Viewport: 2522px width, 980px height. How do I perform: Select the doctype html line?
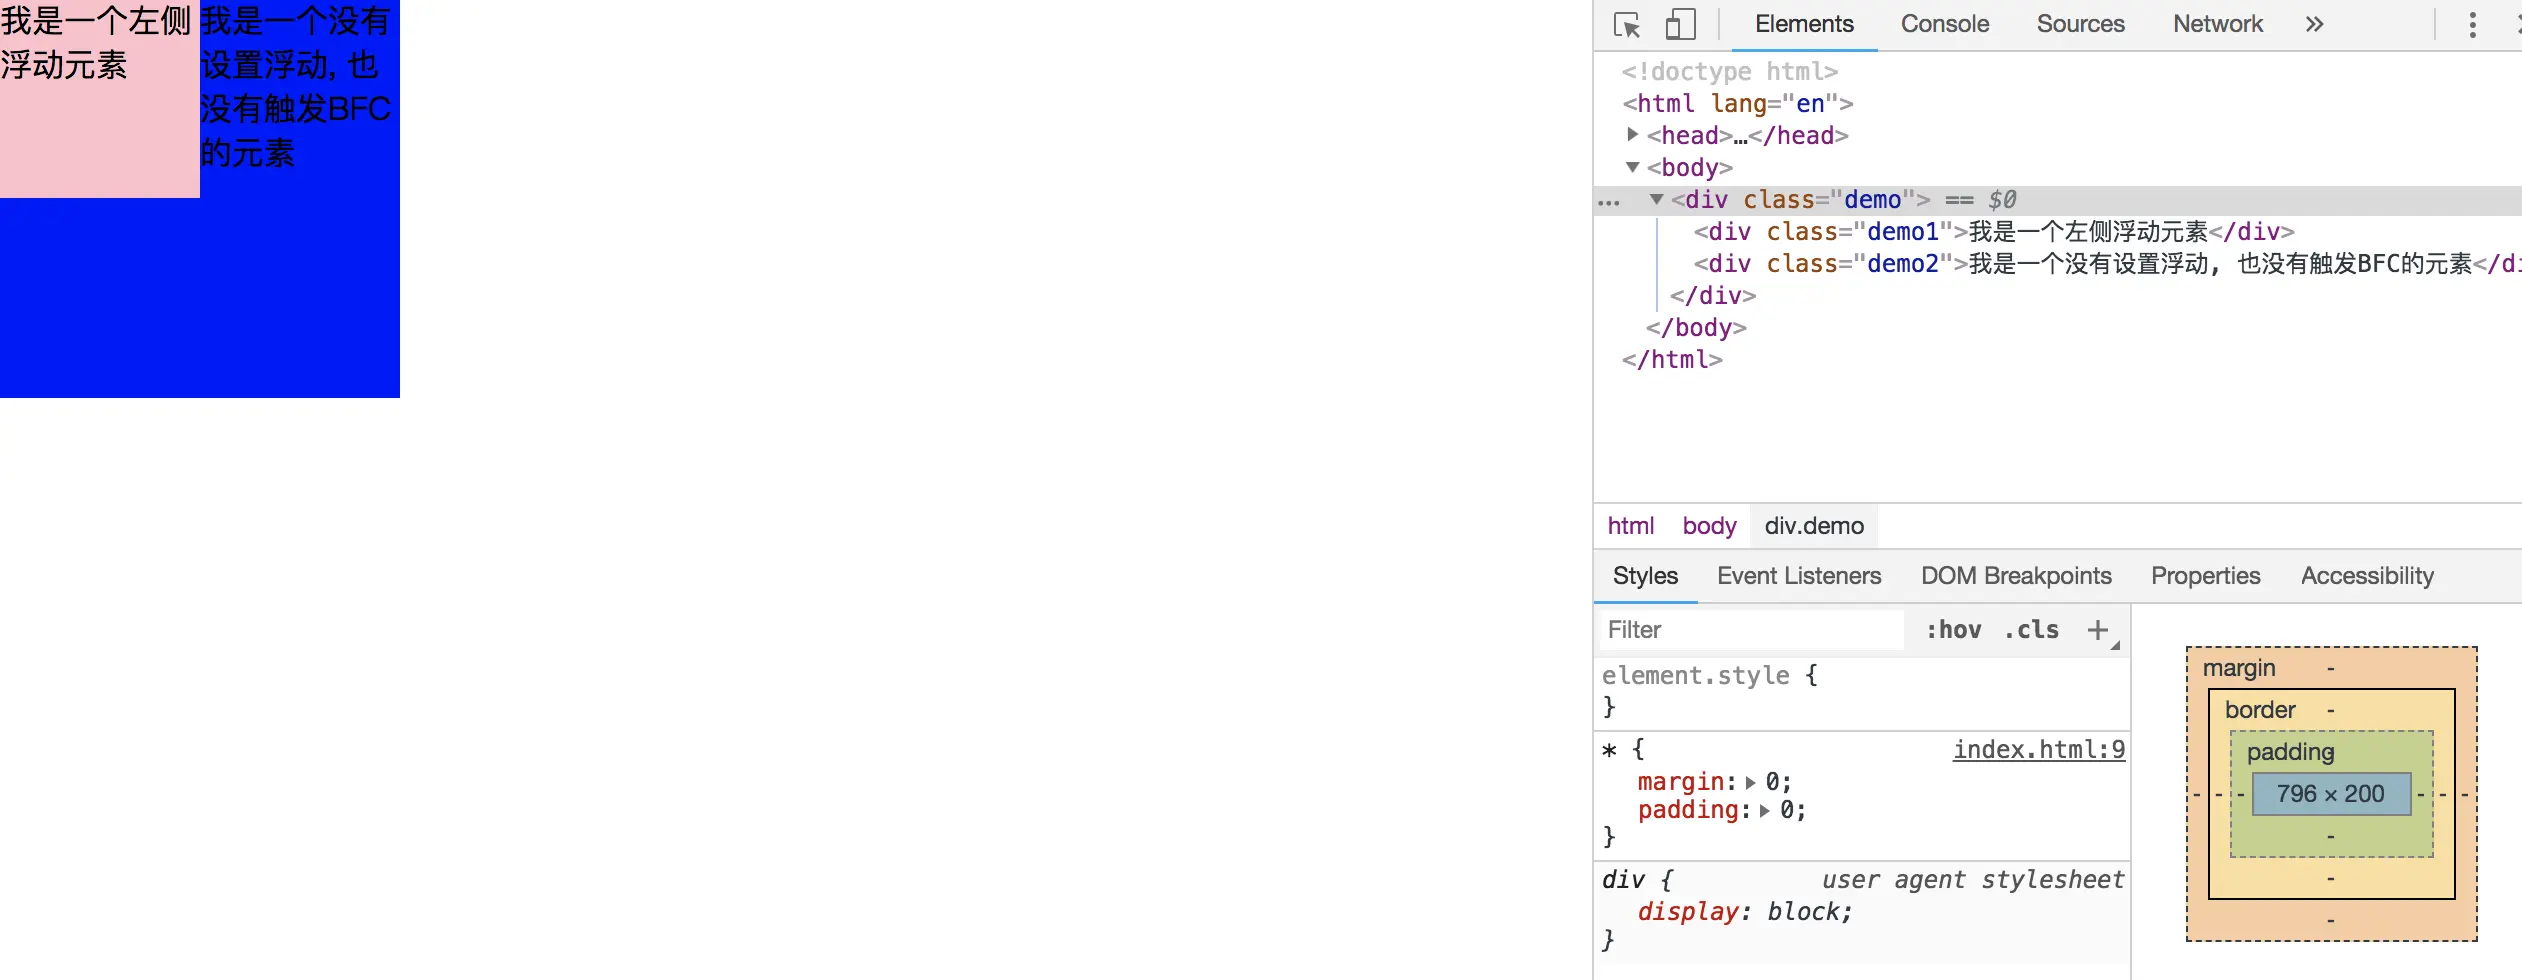(x=1730, y=72)
